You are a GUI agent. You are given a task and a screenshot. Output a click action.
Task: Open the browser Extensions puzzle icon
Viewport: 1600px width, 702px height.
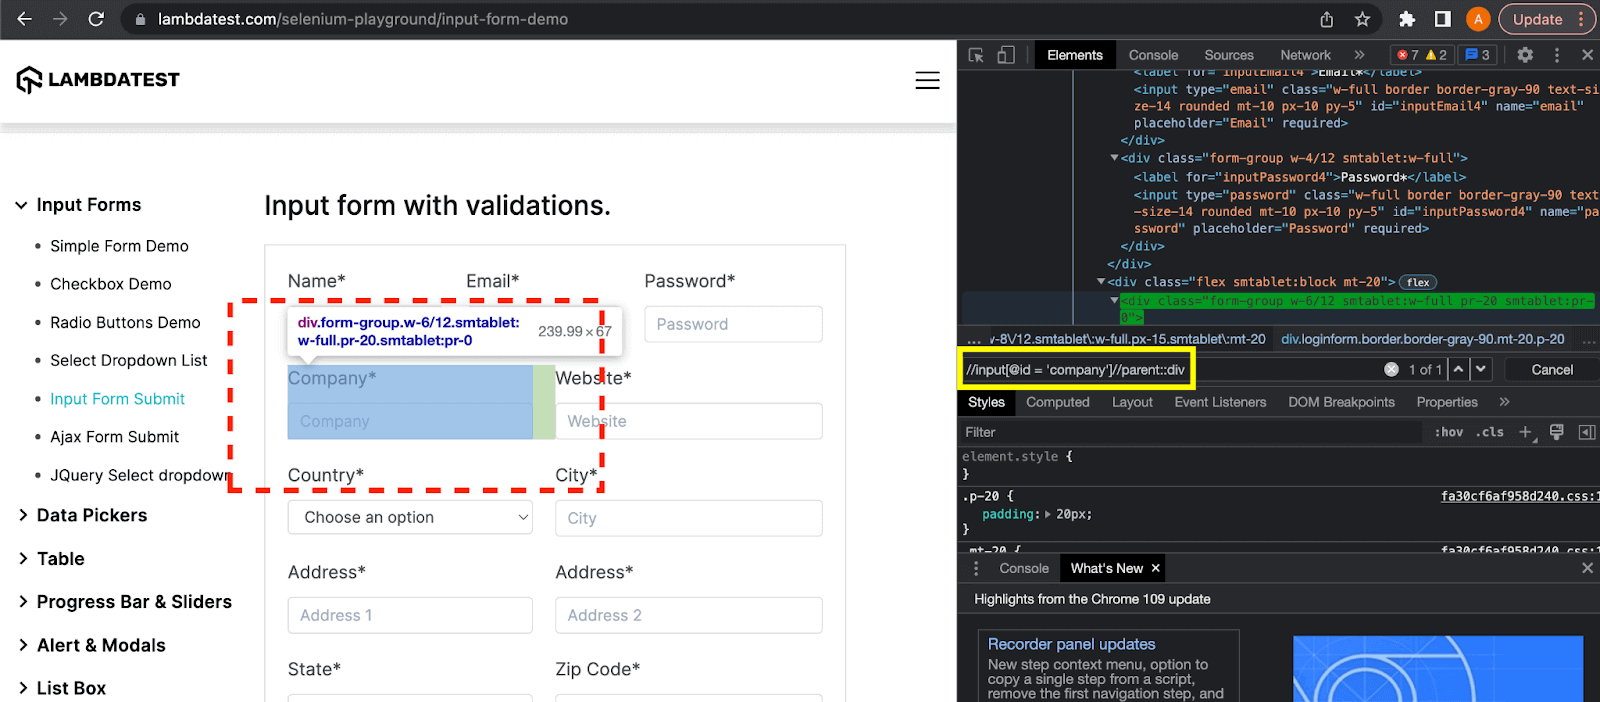click(x=1407, y=19)
